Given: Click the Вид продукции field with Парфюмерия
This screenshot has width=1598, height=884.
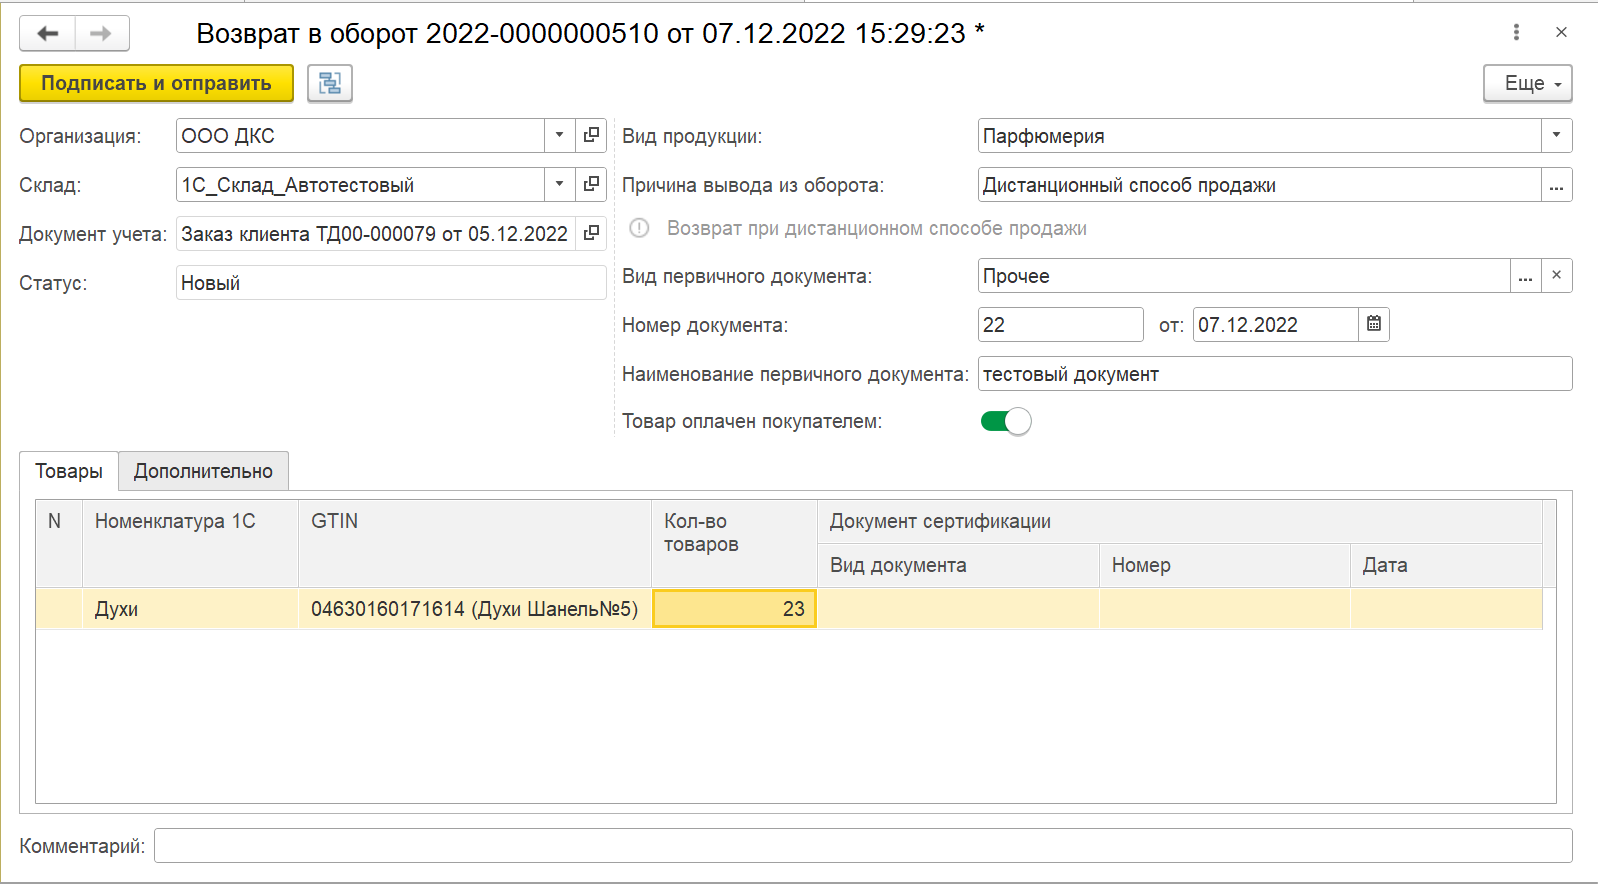Looking at the screenshot, I should click(1258, 136).
